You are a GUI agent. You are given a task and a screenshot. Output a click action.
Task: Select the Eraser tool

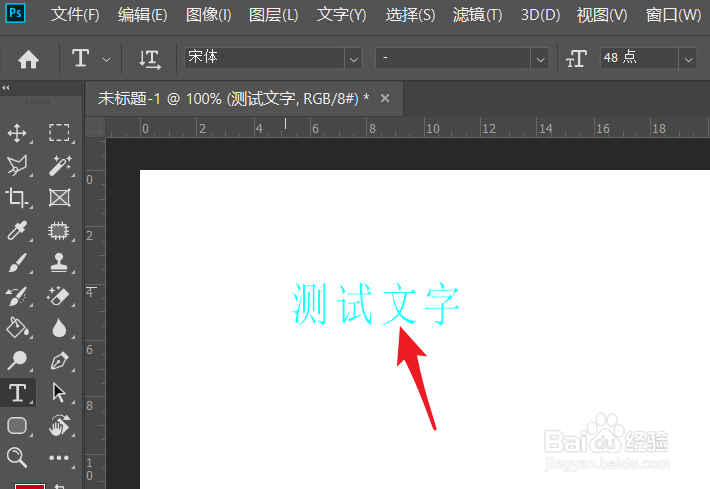point(59,296)
